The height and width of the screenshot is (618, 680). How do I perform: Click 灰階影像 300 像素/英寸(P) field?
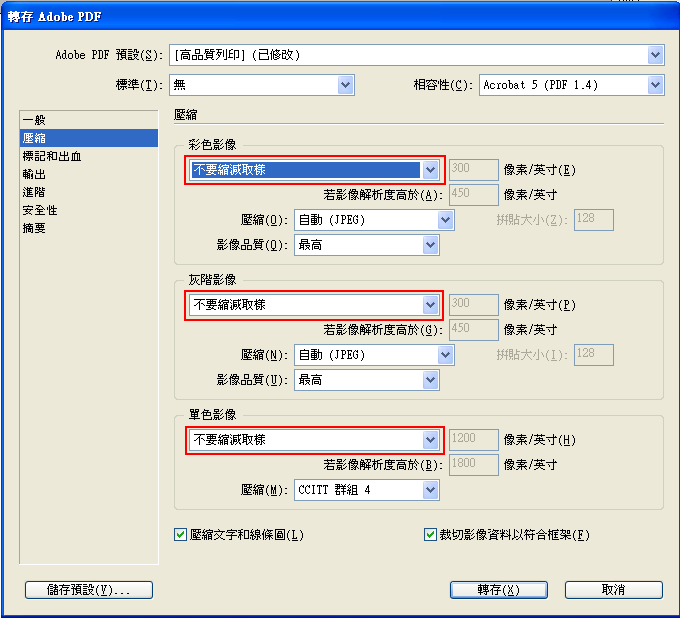[x=474, y=305]
